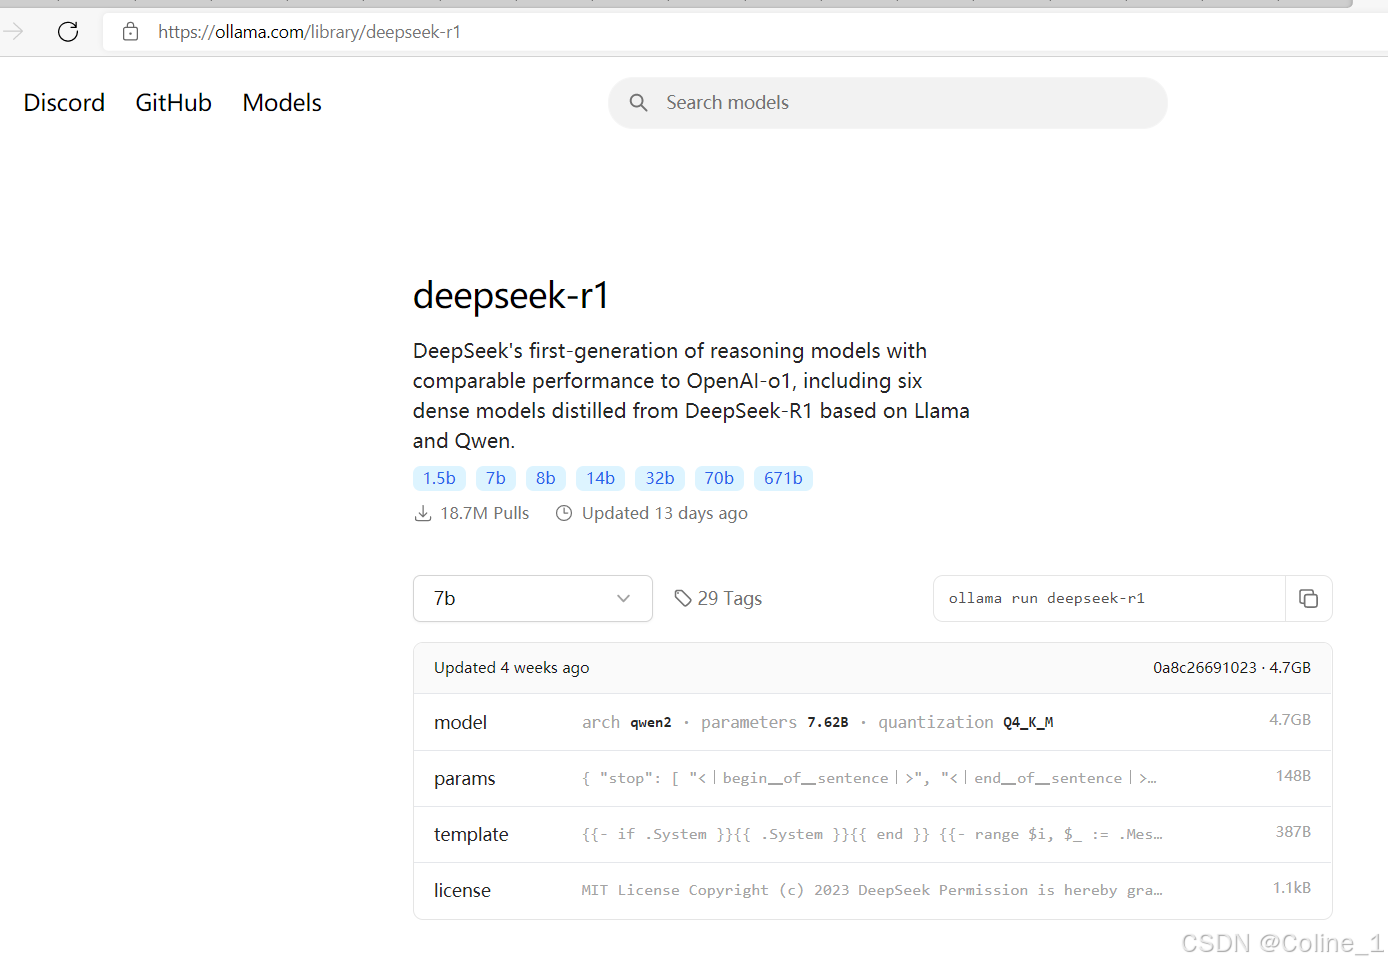Open the Models page in the navigation
Screen dimensions: 1388x966
282,103
